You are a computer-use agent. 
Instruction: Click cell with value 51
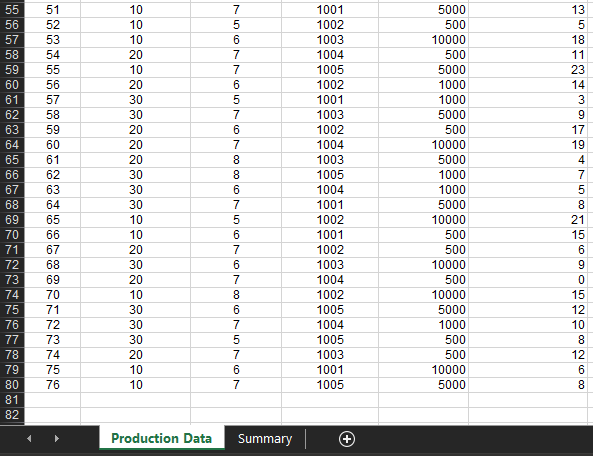point(53,10)
